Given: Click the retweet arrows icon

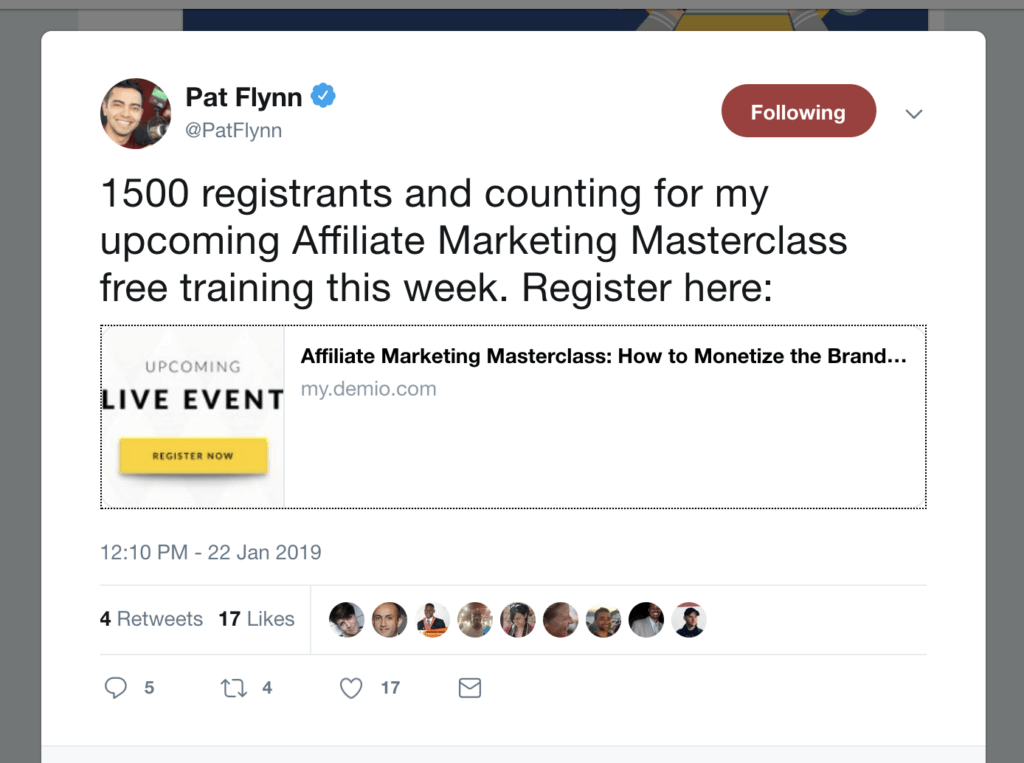Looking at the screenshot, I should click(x=233, y=688).
